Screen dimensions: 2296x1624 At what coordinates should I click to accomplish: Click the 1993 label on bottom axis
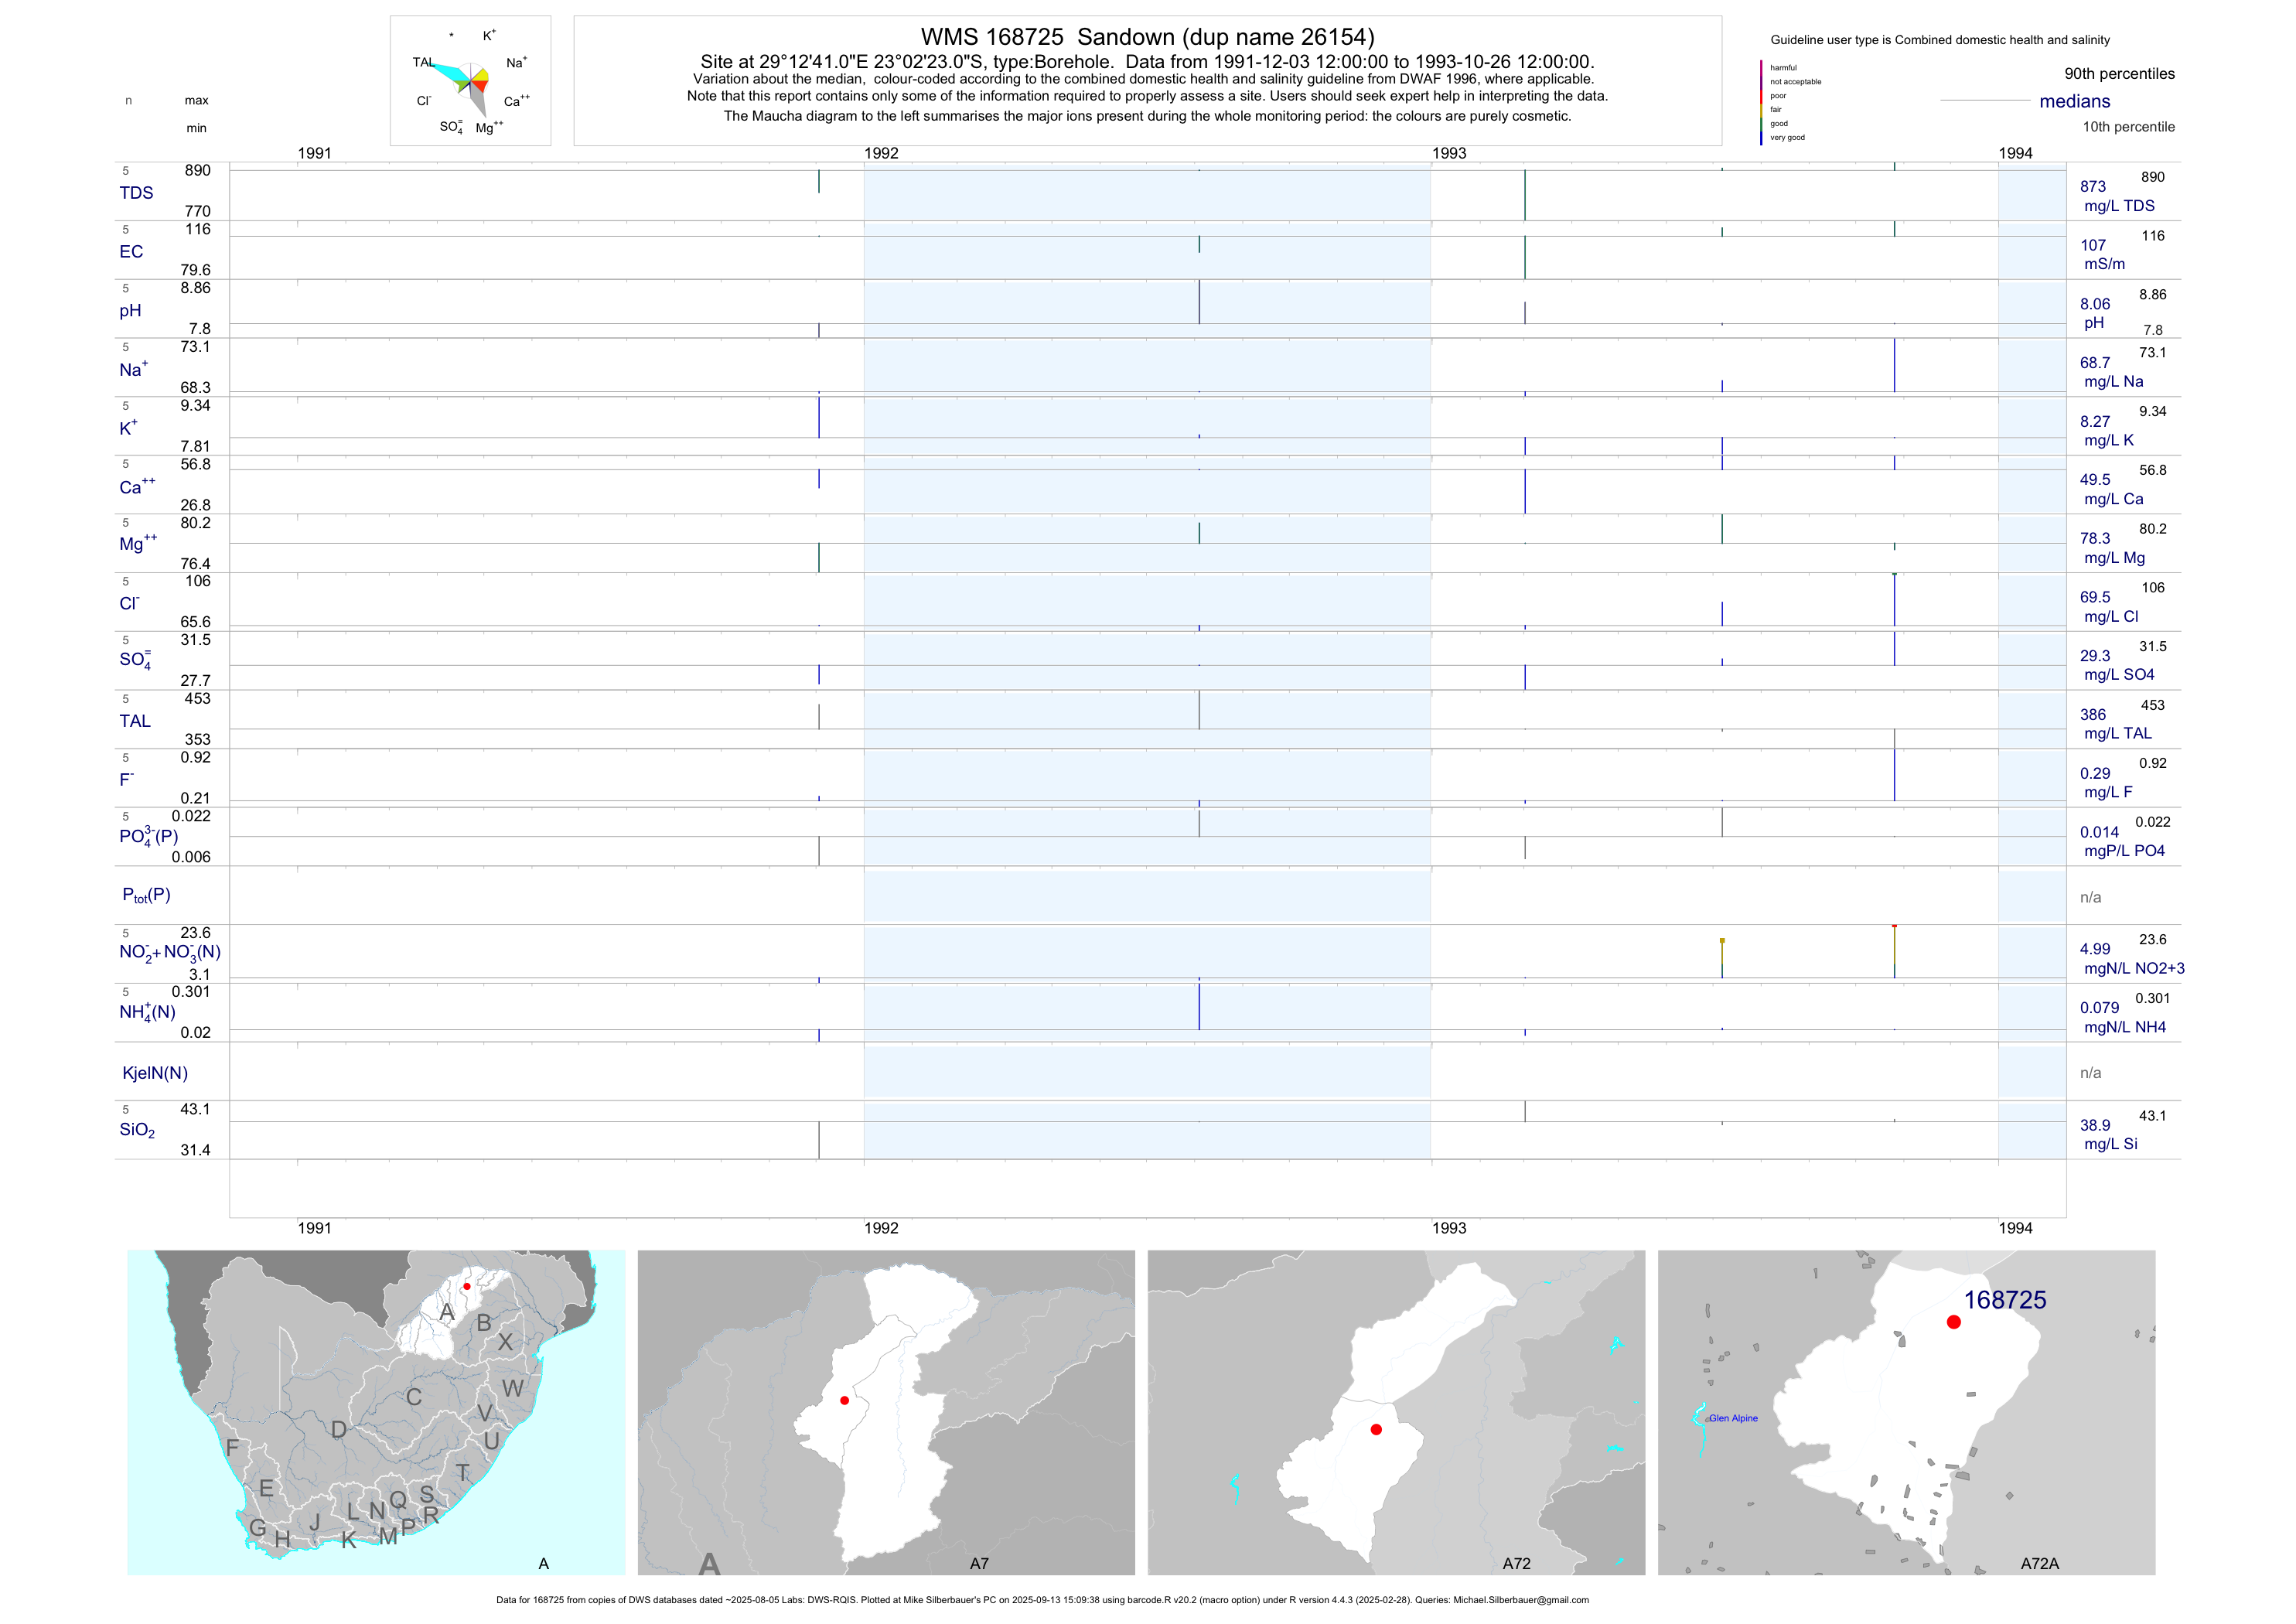(1449, 1228)
